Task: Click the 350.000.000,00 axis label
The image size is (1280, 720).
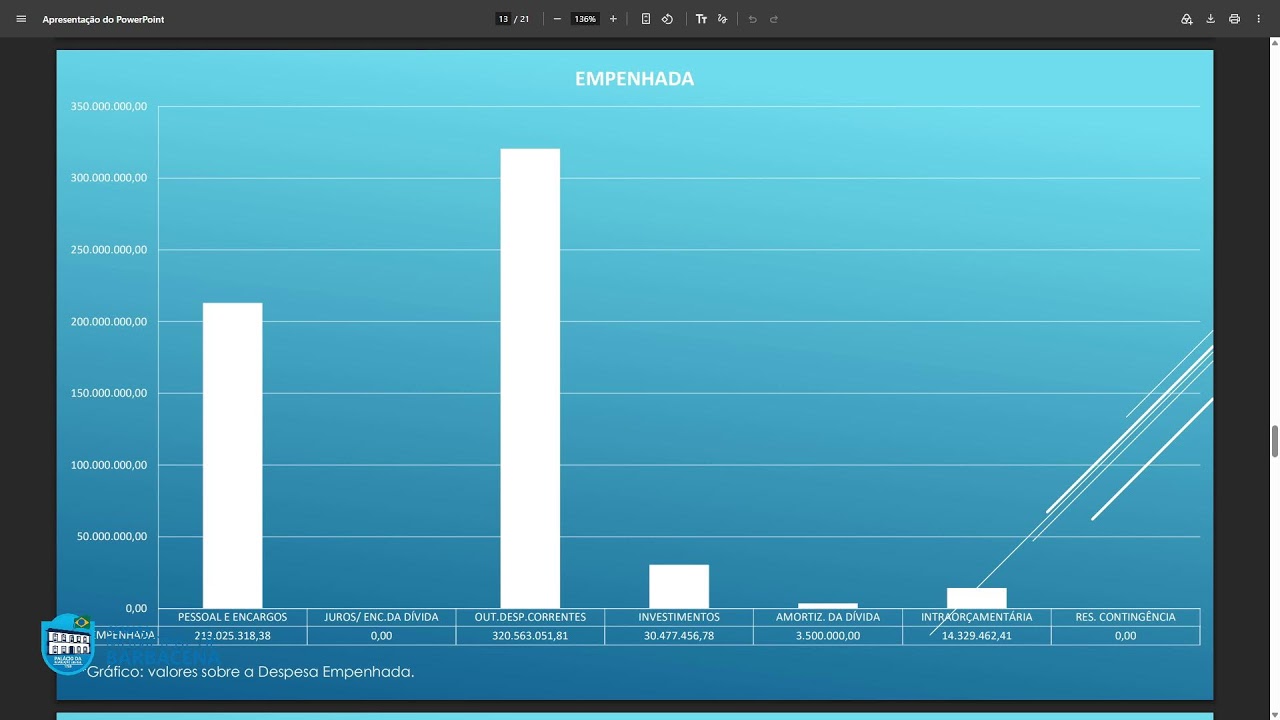Action: pyautogui.click(x=109, y=106)
